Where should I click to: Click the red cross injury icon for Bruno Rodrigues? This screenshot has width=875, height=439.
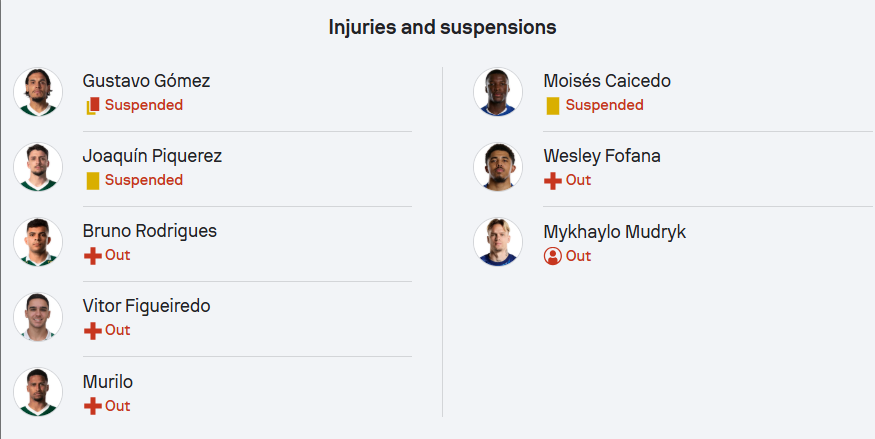(93, 256)
